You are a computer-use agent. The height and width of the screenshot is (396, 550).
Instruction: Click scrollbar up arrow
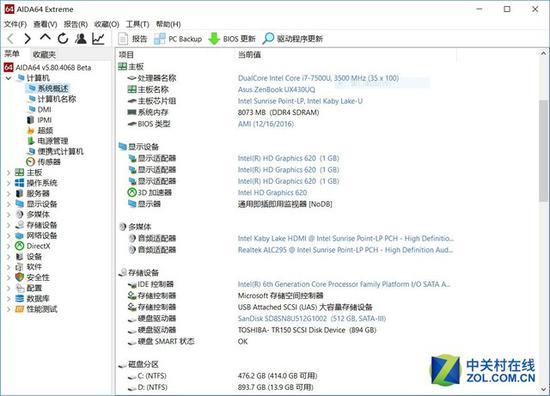point(543,54)
